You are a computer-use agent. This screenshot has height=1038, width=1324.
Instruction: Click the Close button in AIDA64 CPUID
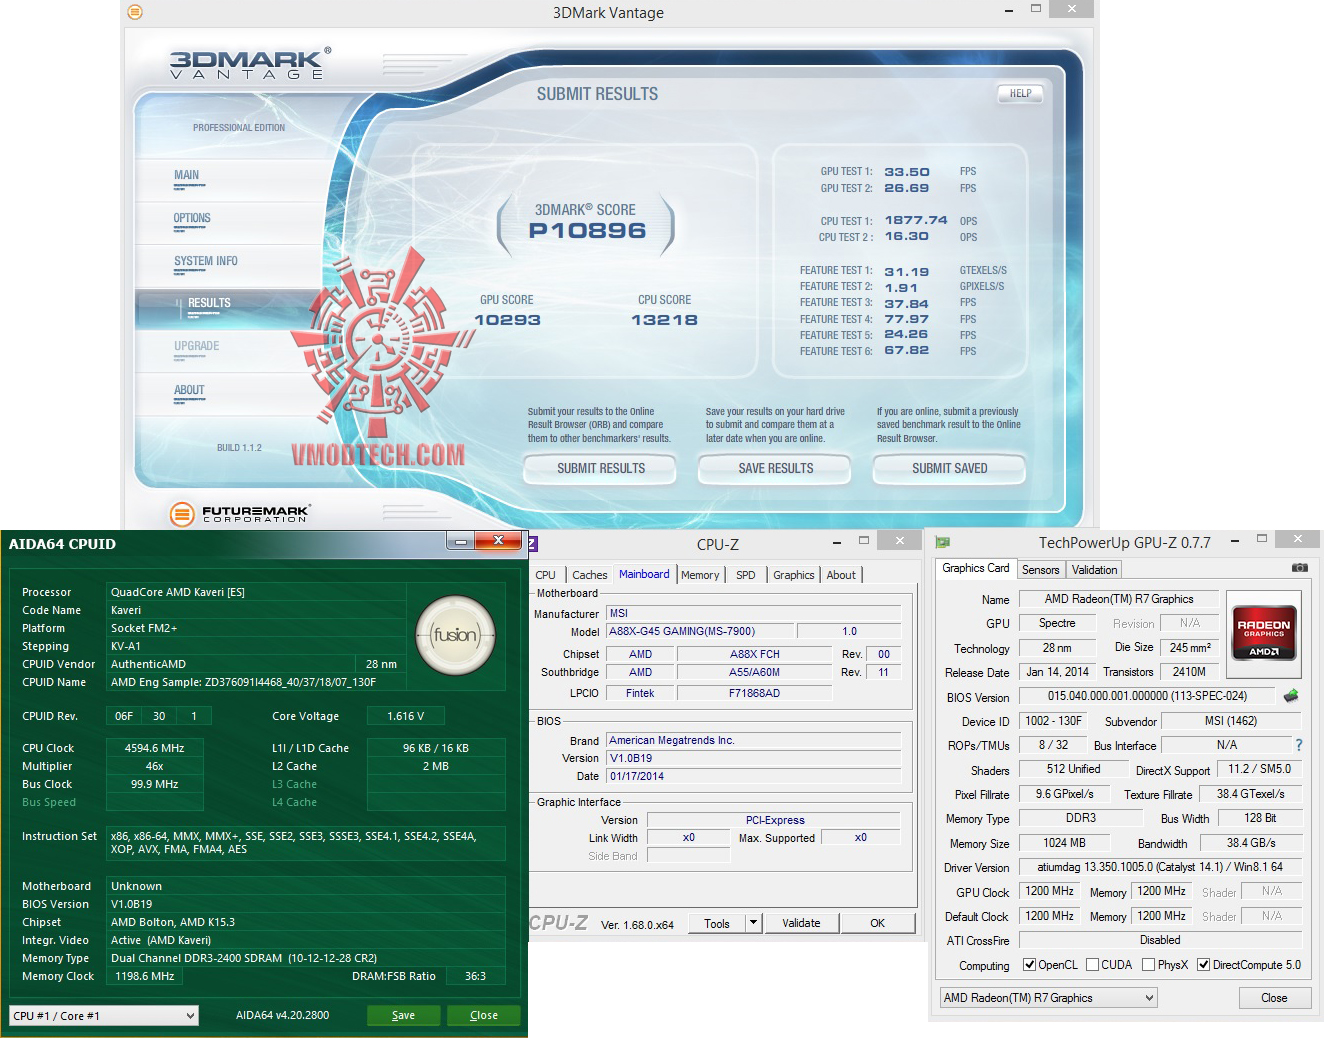click(484, 1015)
